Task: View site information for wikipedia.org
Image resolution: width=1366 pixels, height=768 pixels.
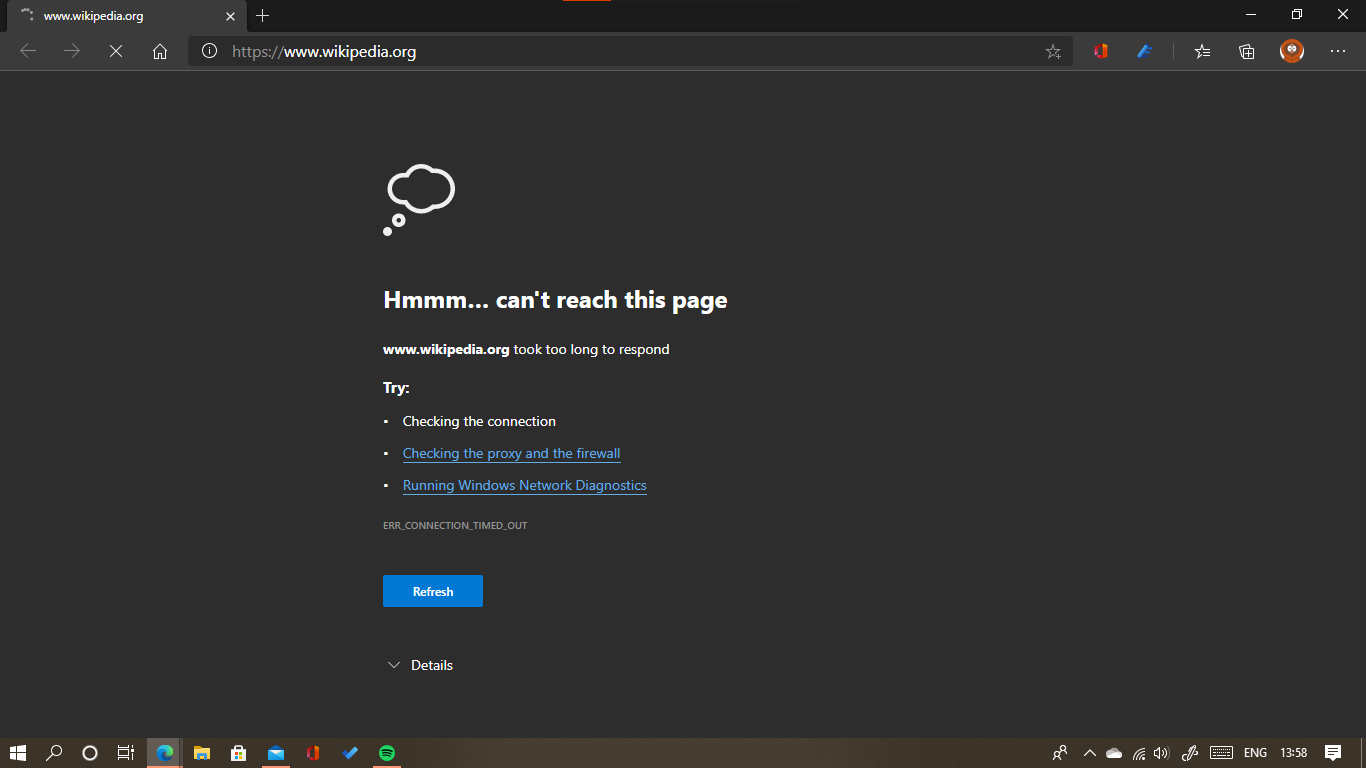Action: 209,51
